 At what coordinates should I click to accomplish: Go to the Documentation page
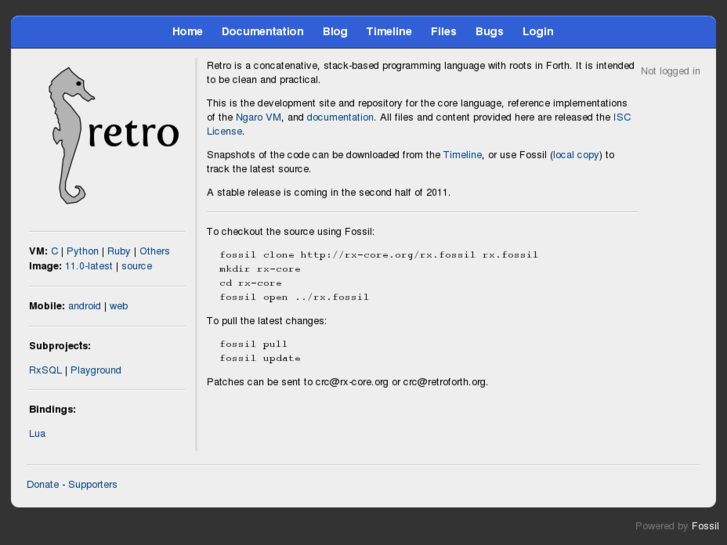click(x=262, y=32)
